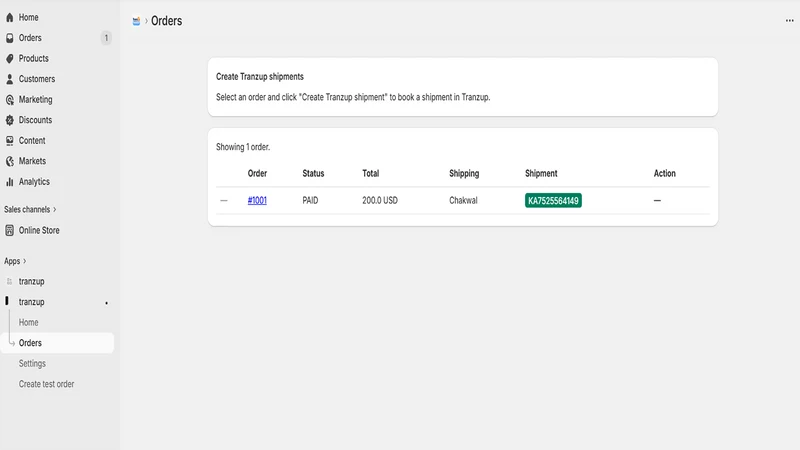Open the Online Store icon
800x450 pixels.
(10, 230)
